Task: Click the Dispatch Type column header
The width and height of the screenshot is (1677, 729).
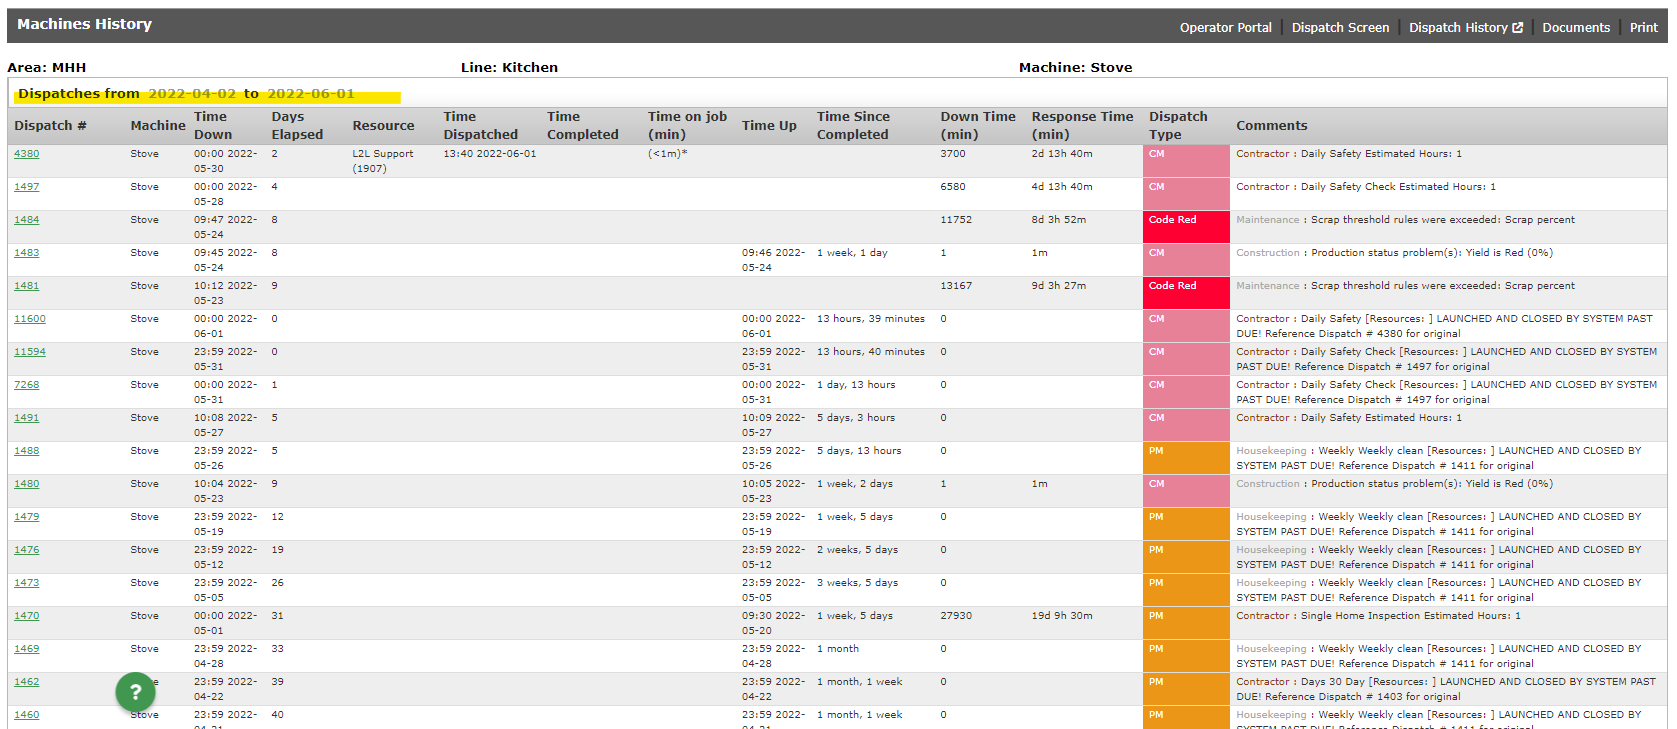Action: [1178, 126]
